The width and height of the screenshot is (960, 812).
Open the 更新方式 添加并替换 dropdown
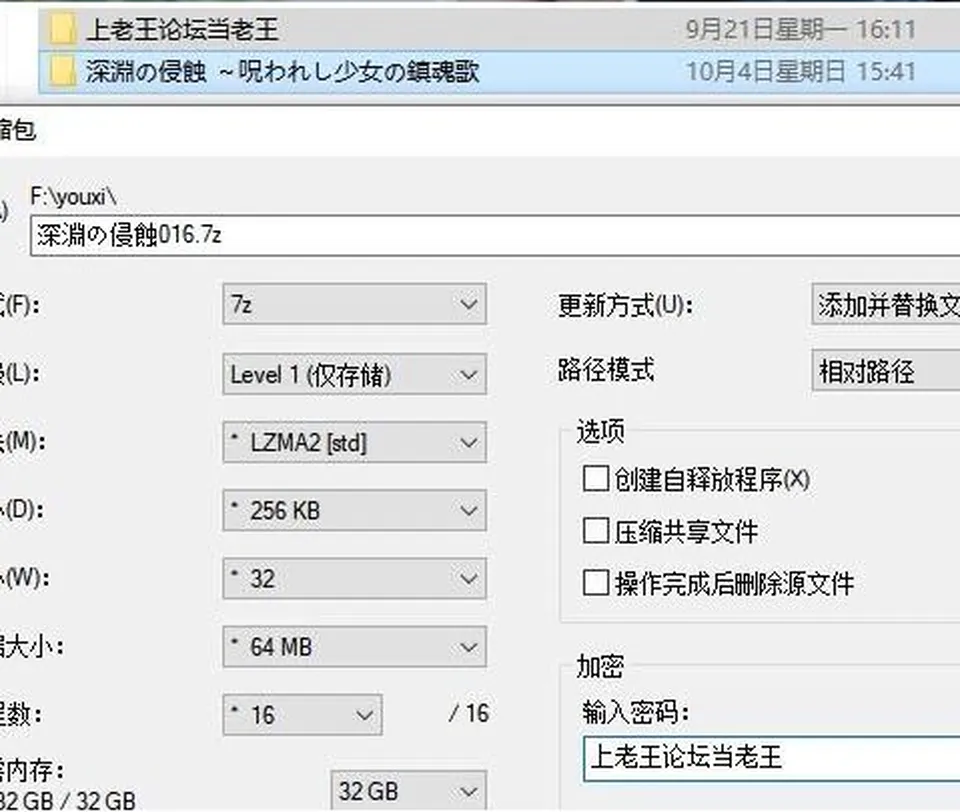tap(886, 304)
